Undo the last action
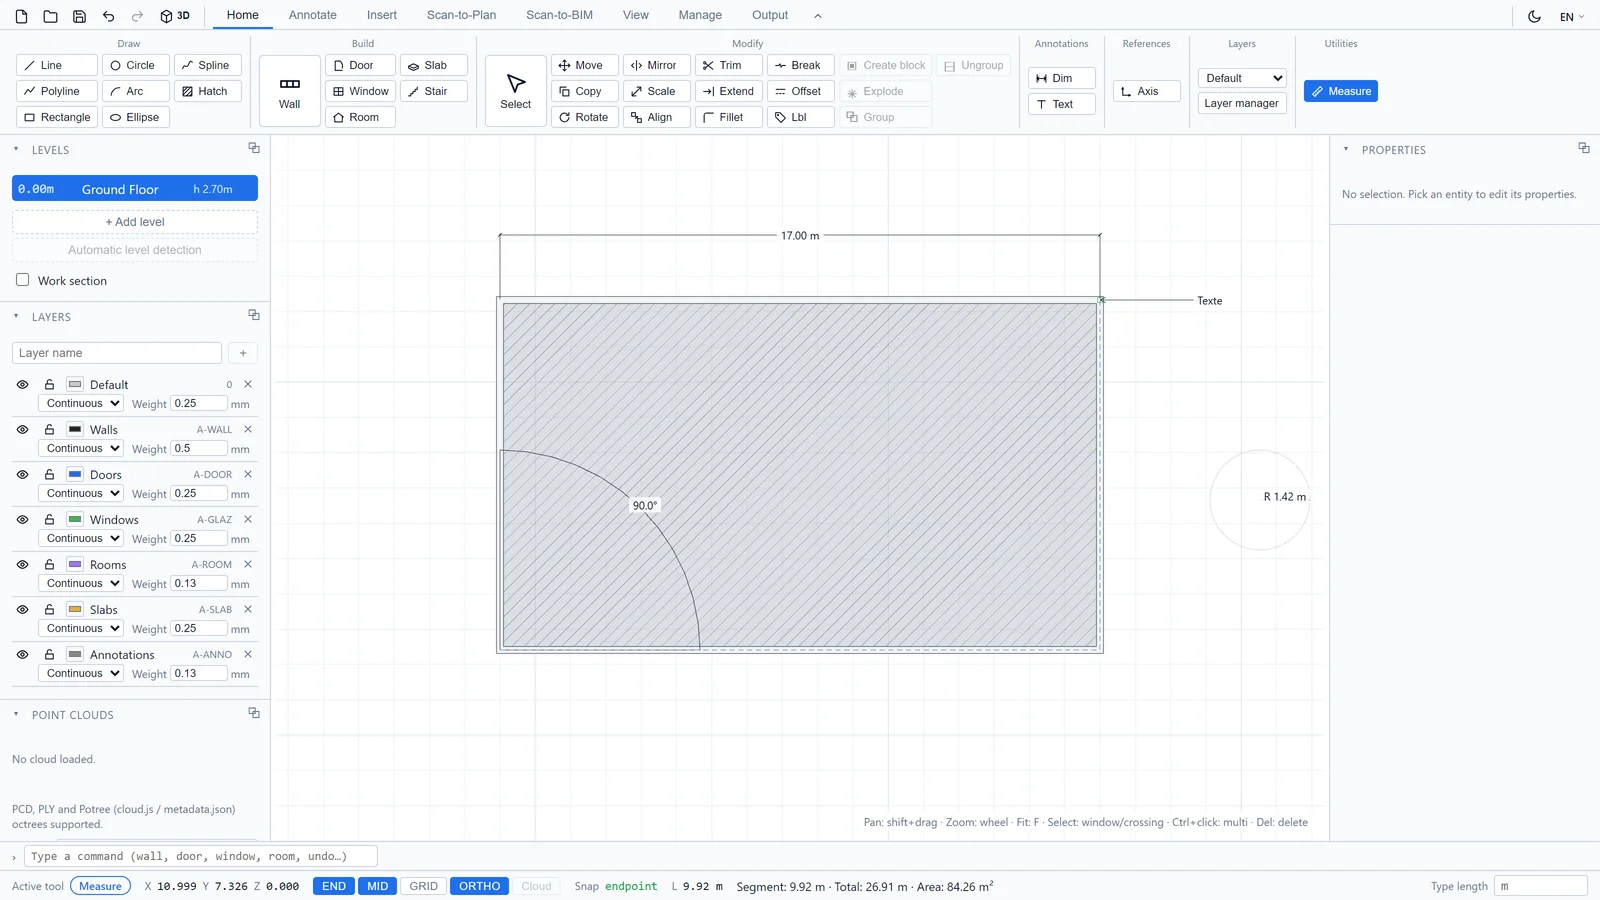Viewport: 1600px width, 900px height. 108,16
